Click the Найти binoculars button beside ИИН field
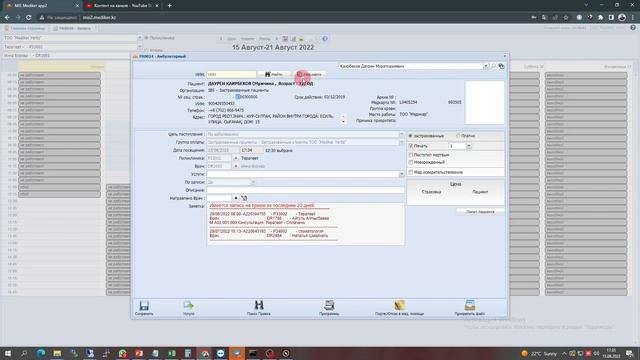 pos(274,74)
